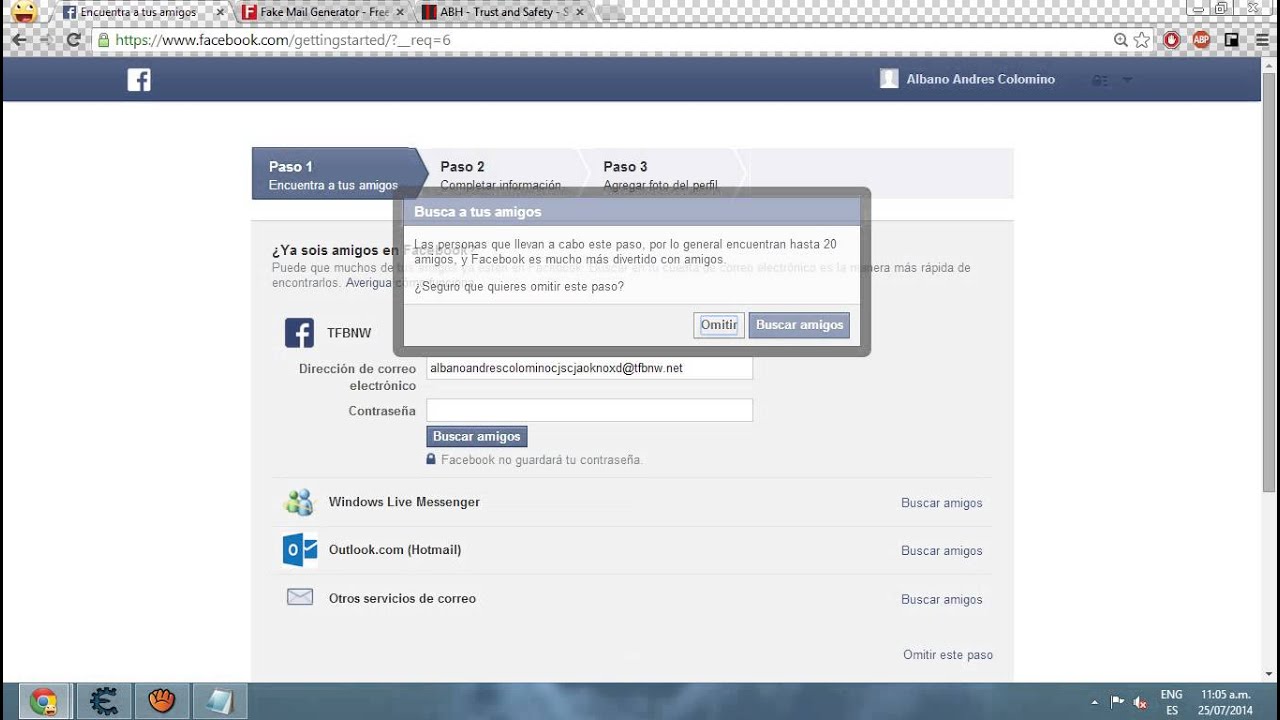Click the ENG ES language indicator

[1171, 702]
